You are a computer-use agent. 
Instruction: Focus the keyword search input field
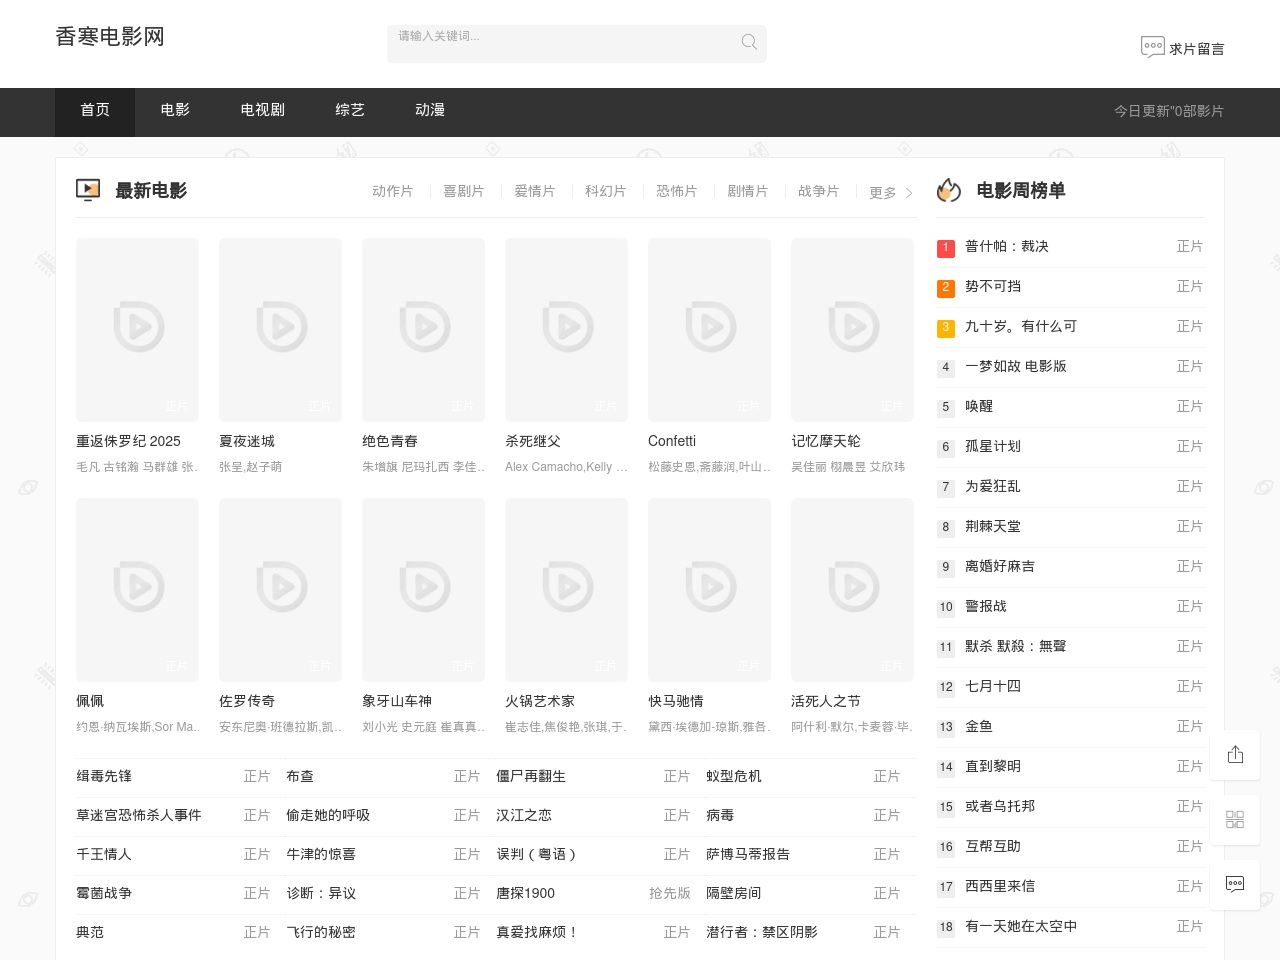click(577, 43)
